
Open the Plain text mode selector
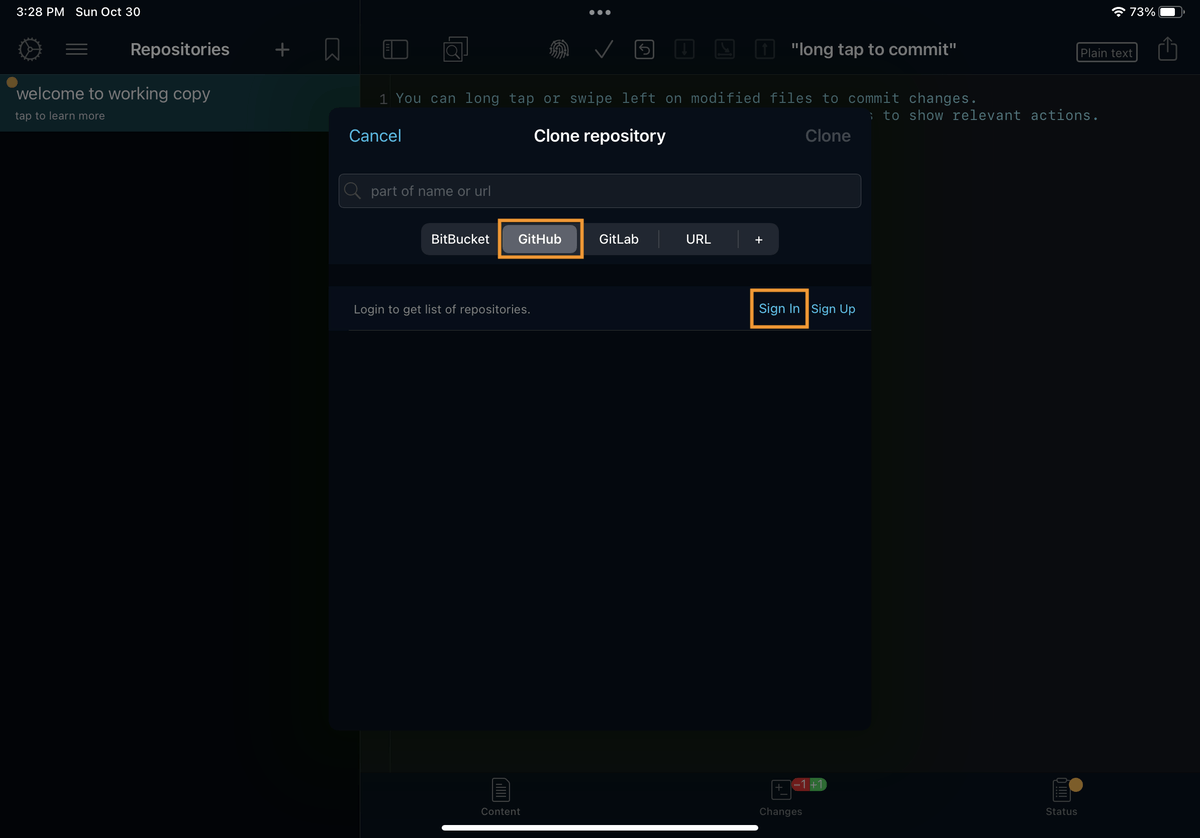click(1106, 51)
